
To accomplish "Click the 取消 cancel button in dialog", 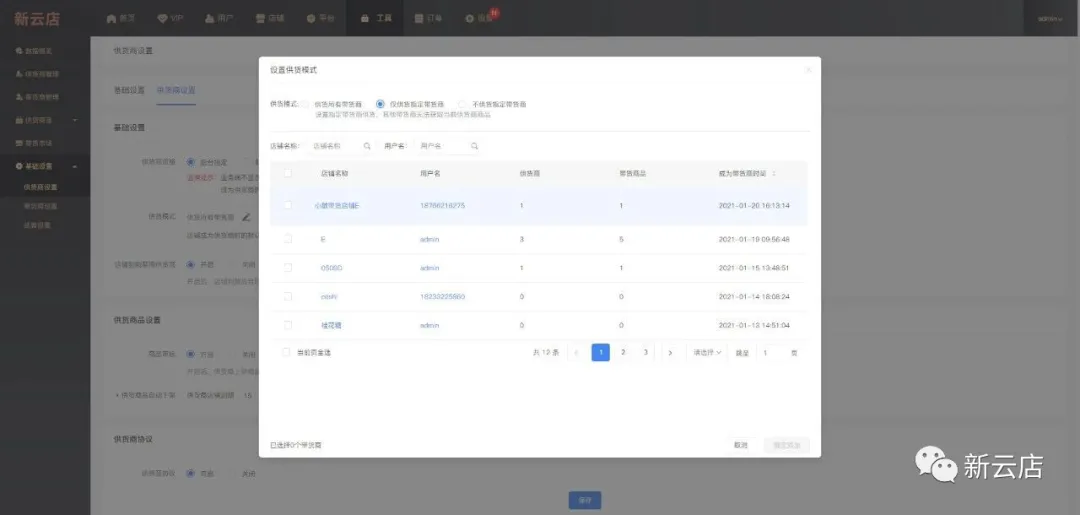I will point(740,445).
